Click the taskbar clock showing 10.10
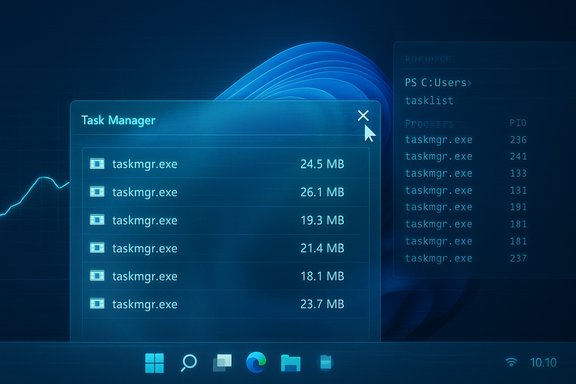 543,363
